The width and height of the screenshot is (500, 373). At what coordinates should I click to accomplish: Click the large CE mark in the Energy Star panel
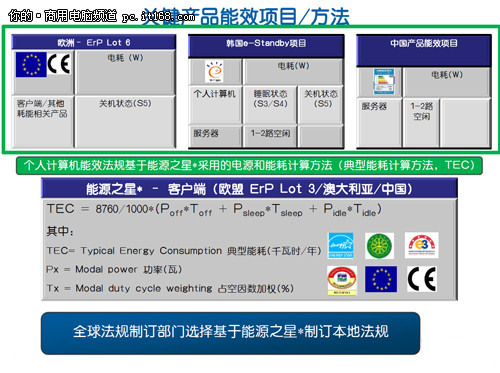pyautogui.click(x=422, y=279)
